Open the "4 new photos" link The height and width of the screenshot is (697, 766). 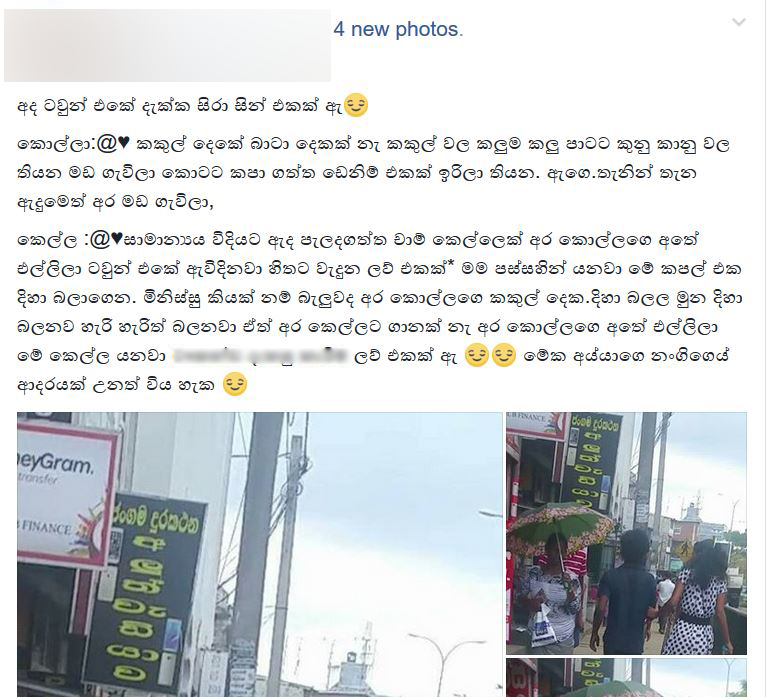click(x=398, y=29)
